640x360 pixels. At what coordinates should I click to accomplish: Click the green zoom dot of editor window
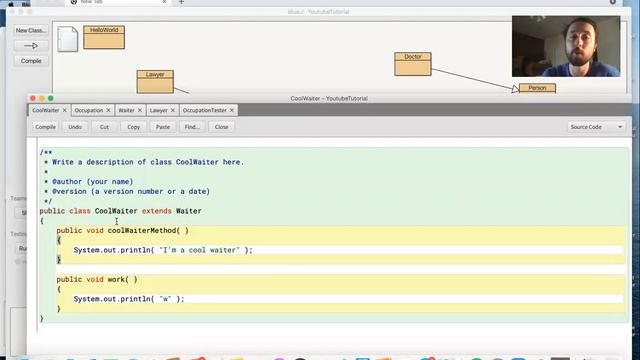click(x=51, y=98)
